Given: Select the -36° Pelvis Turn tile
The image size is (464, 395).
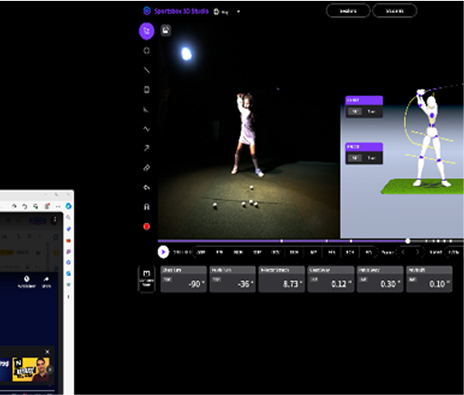Looking at the screenshot, I should 232,279.
